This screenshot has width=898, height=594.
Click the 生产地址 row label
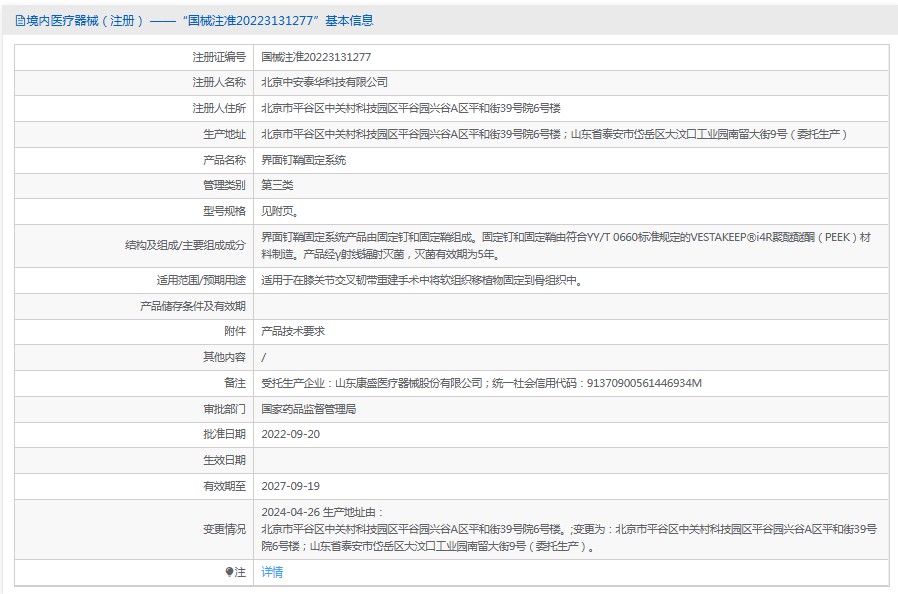coord(224,134)
